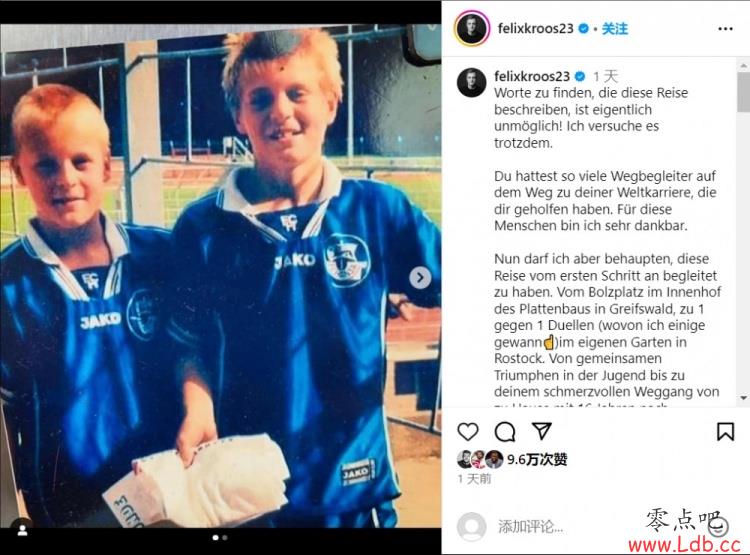
Task: Open the felixkroos23 username in the caption
Action: coord(532,76)
